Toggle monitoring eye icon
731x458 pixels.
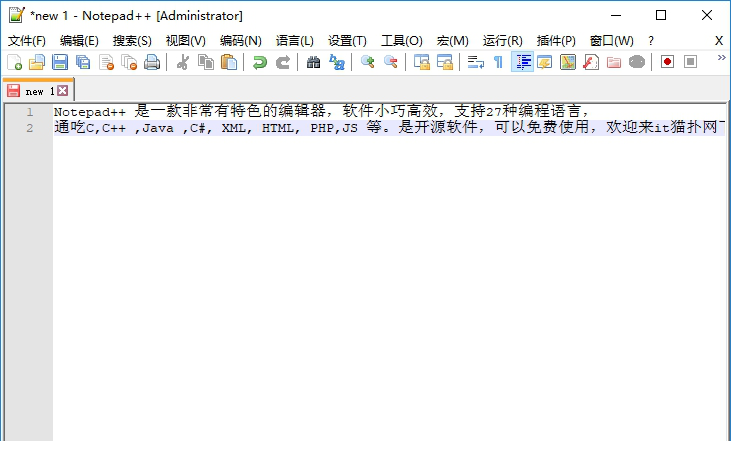637,62
